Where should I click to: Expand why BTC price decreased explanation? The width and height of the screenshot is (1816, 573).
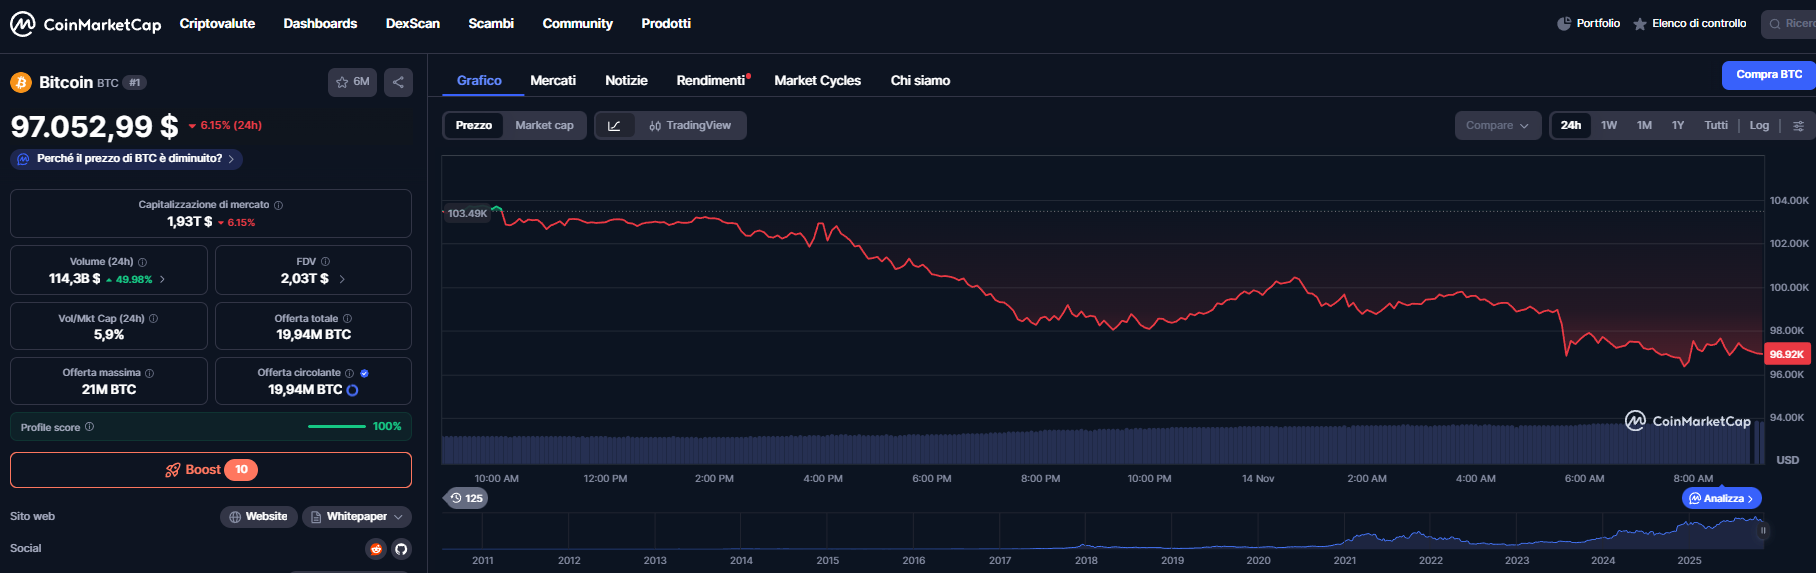point(127,159)
